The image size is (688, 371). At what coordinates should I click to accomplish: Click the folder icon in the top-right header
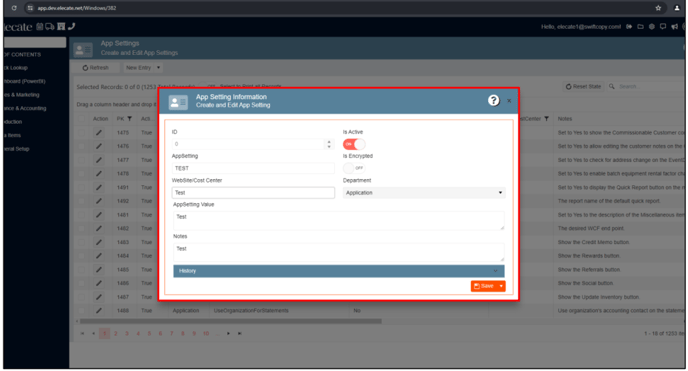(640, 27)
